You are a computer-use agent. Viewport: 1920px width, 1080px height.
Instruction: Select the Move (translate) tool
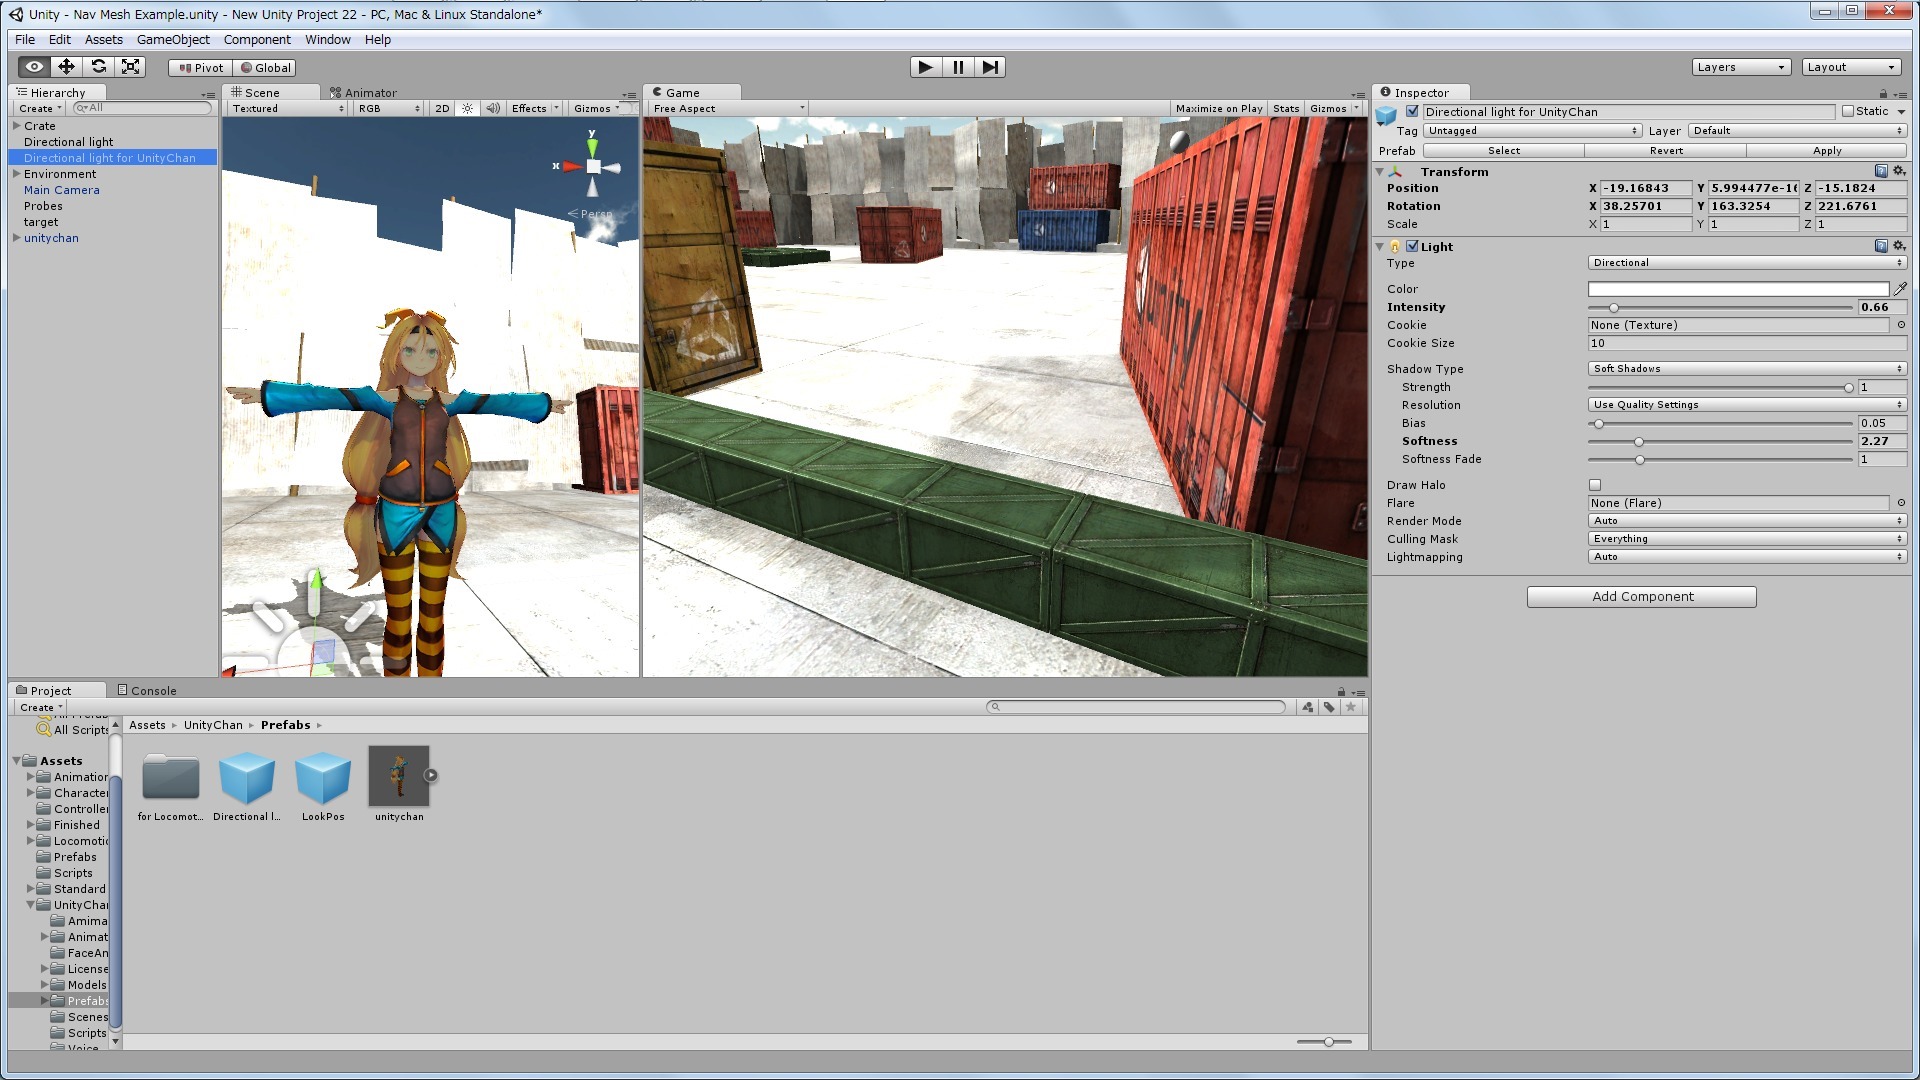66,67
